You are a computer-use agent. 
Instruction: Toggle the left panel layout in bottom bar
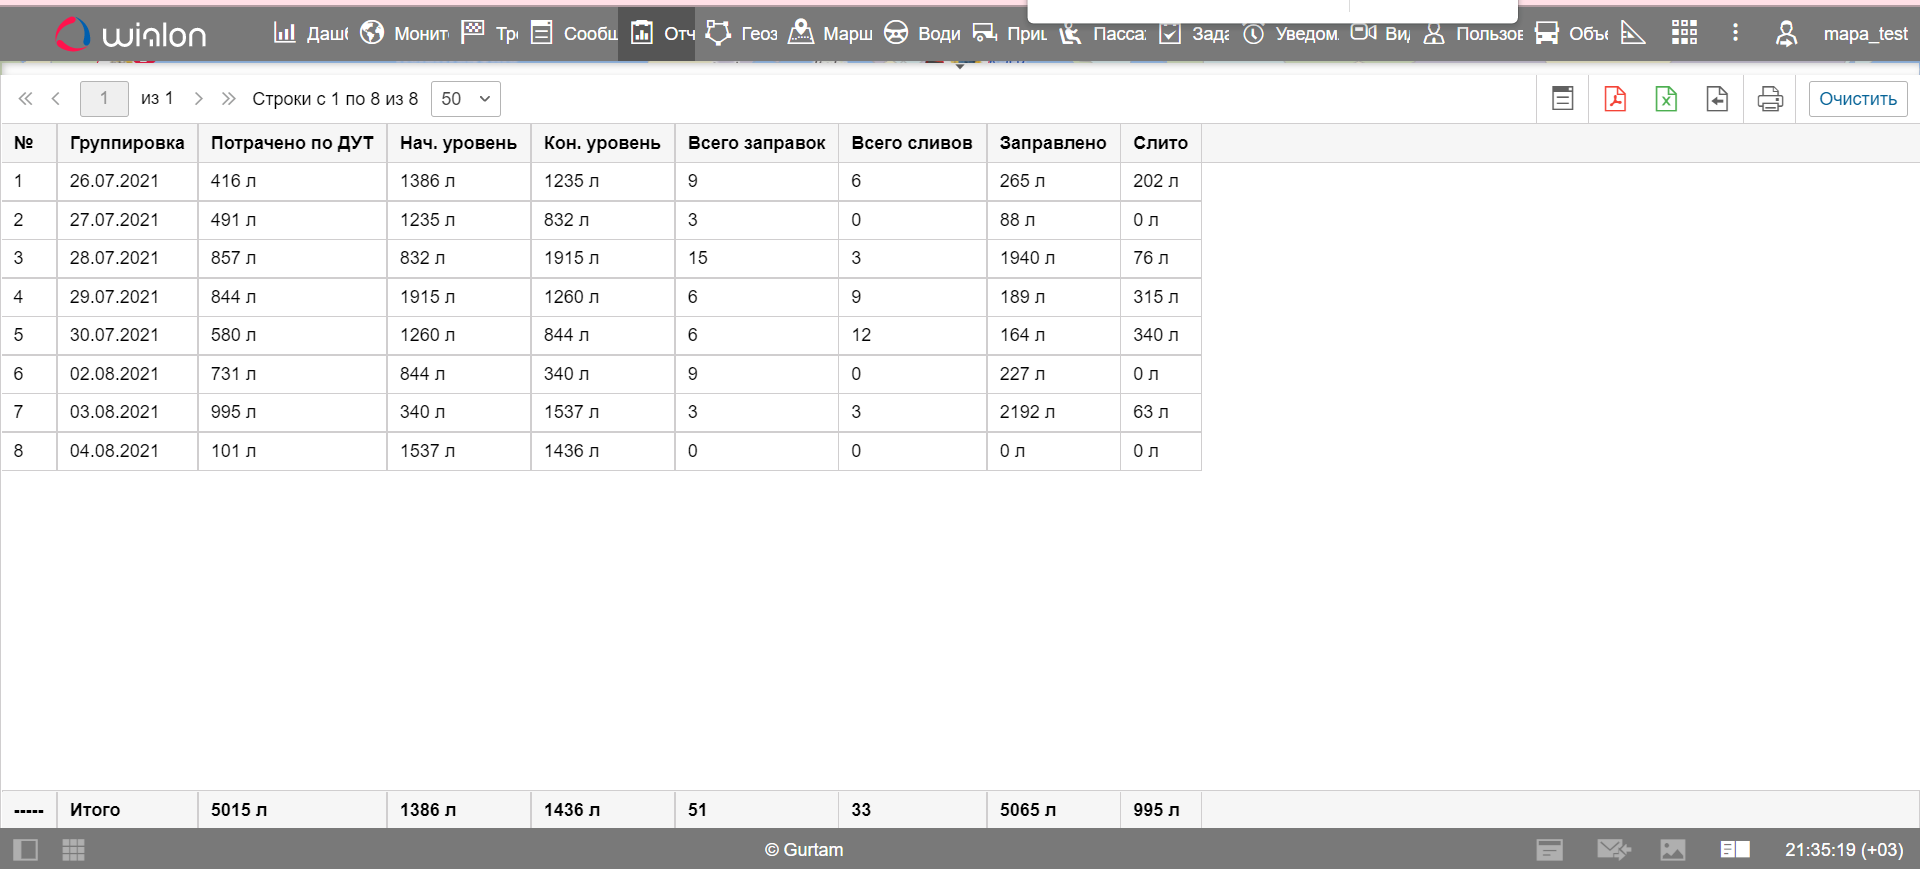[25, 850]
